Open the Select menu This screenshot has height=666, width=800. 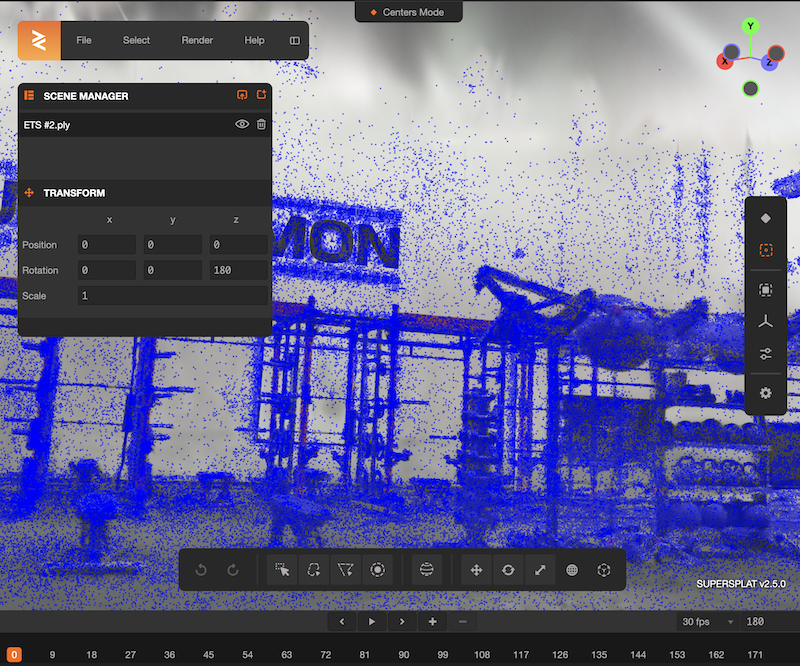click(x=136, y=40)
